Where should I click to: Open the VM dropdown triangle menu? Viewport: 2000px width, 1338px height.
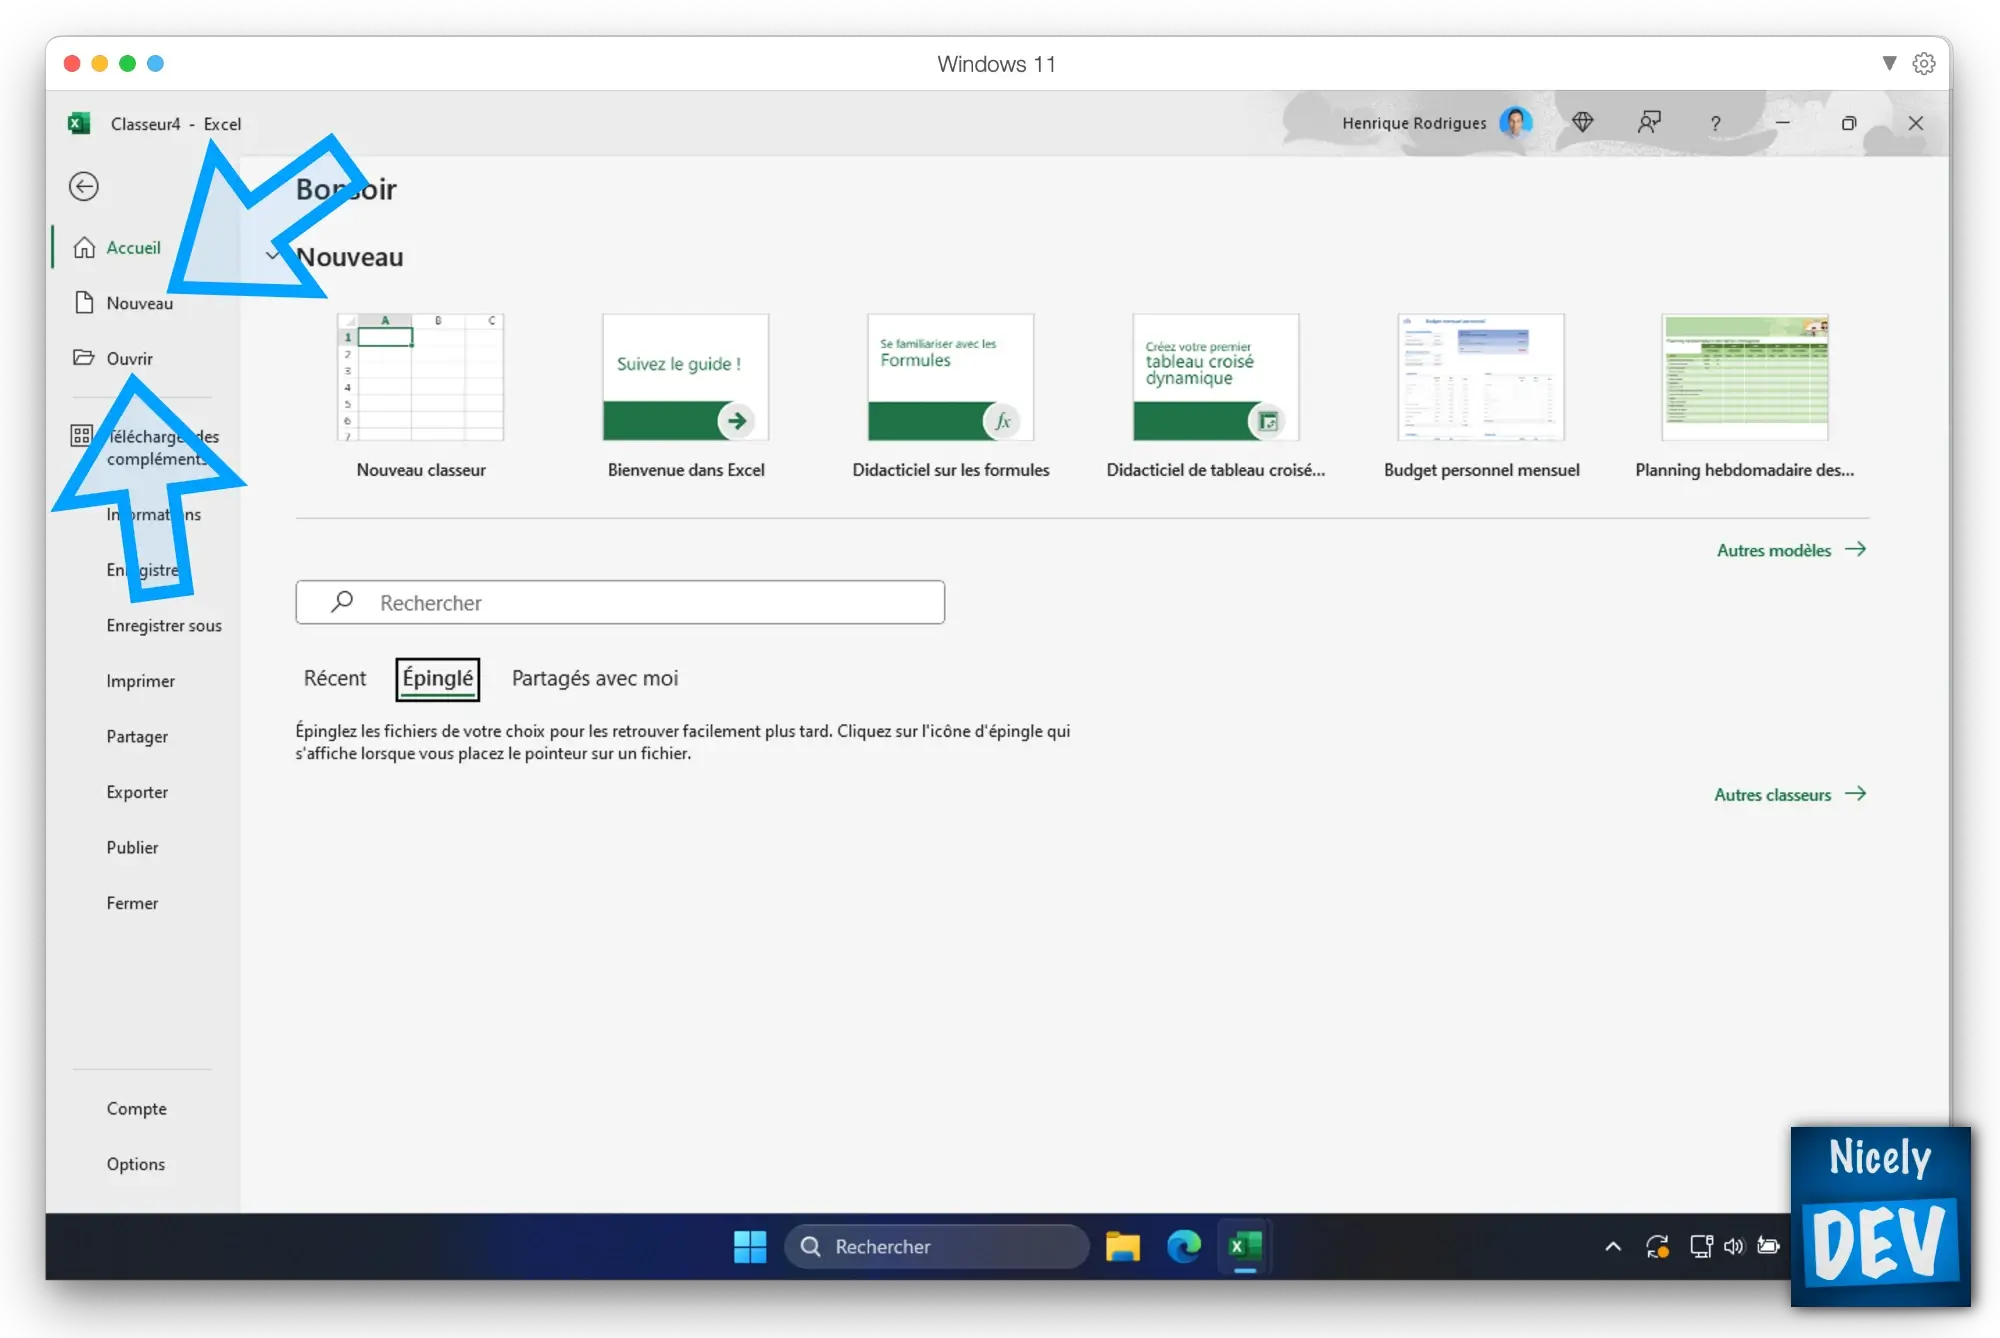(1889, 63)
